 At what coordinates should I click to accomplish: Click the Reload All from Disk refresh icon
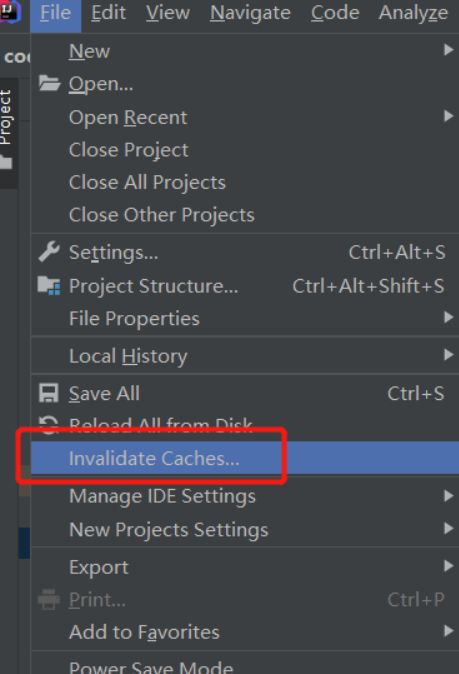[49, 425]
